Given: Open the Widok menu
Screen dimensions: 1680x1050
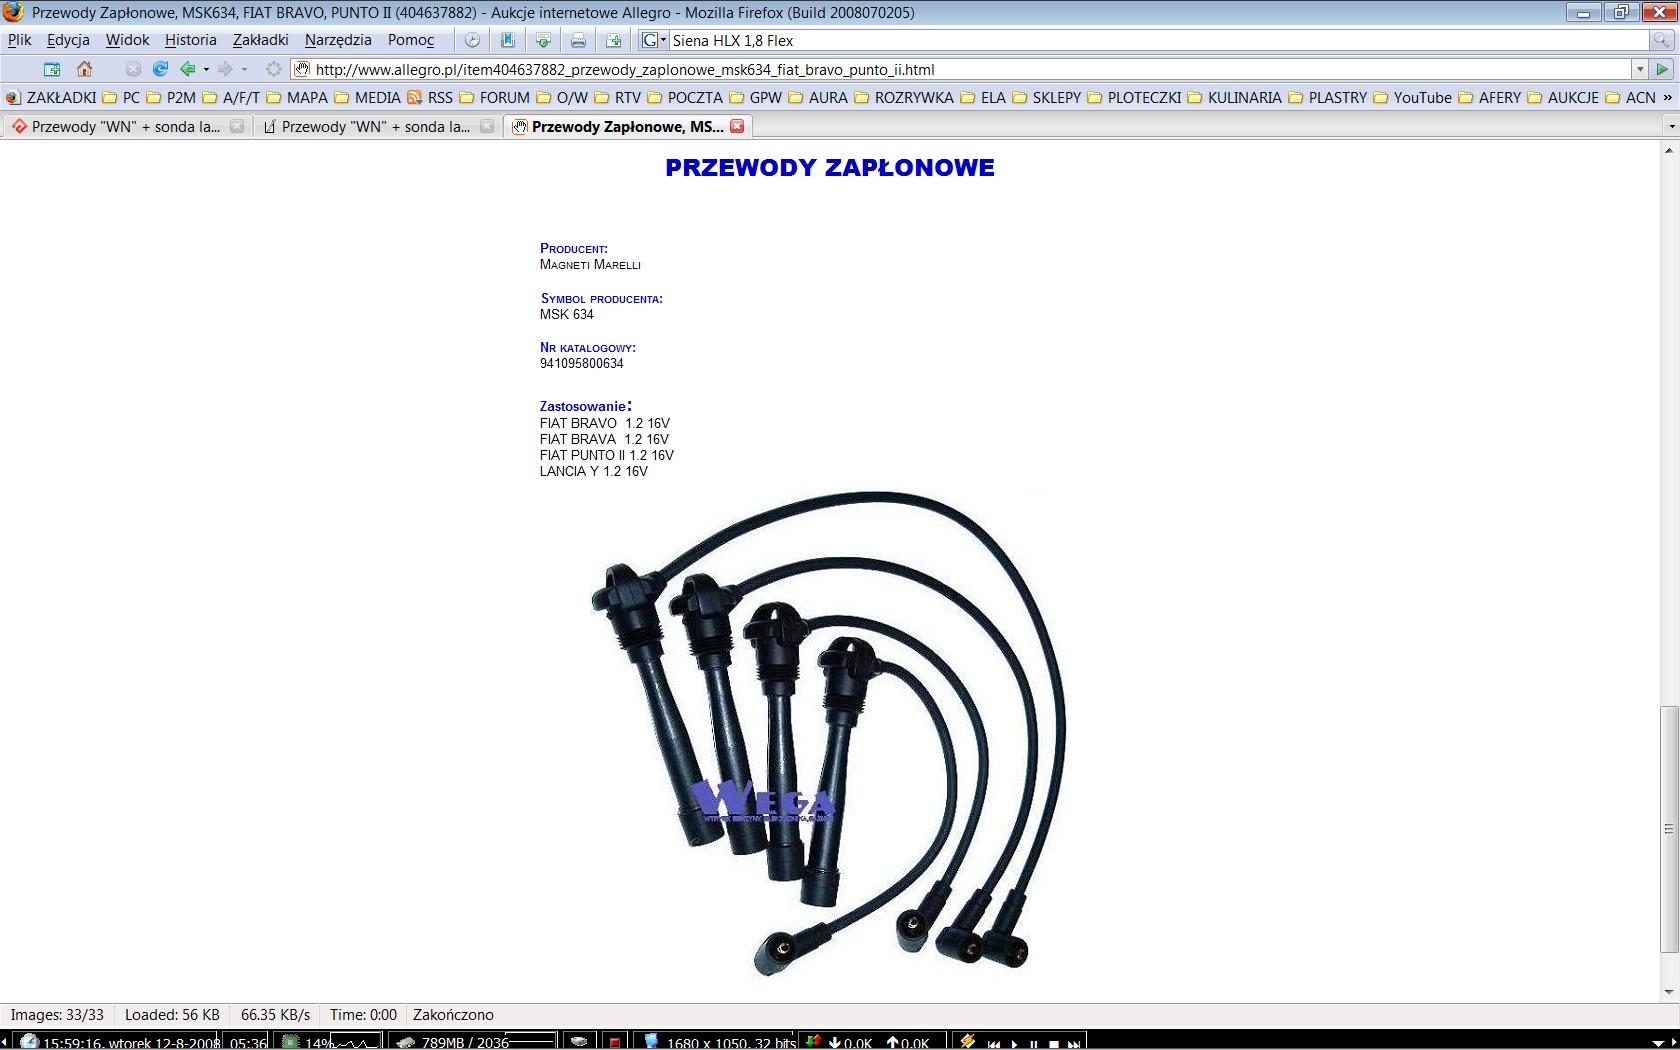Looking at the screenshot, I should (127, 40).
